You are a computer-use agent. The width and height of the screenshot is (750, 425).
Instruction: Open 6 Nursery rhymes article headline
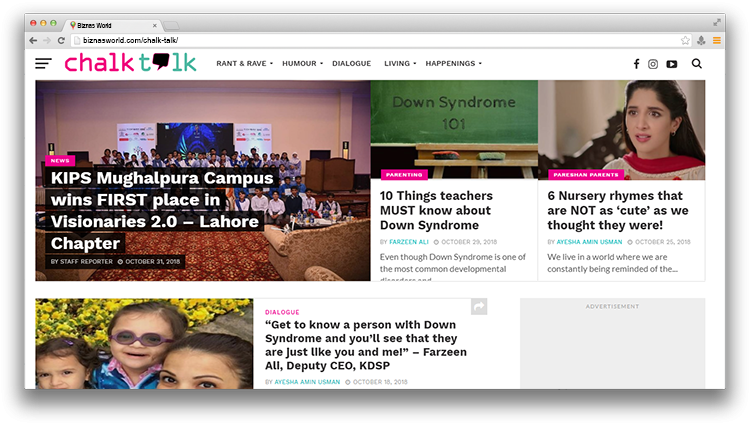(618, 210)
